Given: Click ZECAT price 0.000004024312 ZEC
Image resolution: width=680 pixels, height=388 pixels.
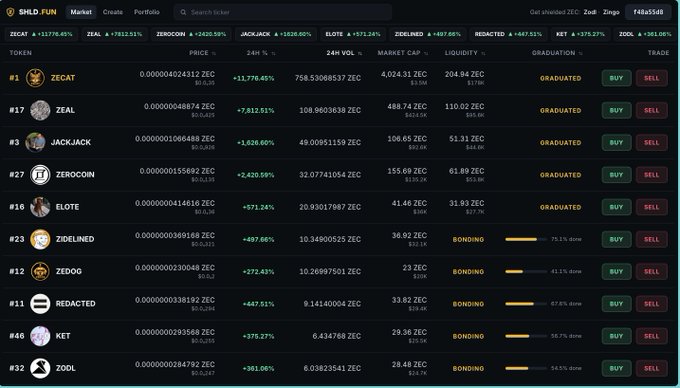Looking at the screenshot, I should click(x=177, y=75).
